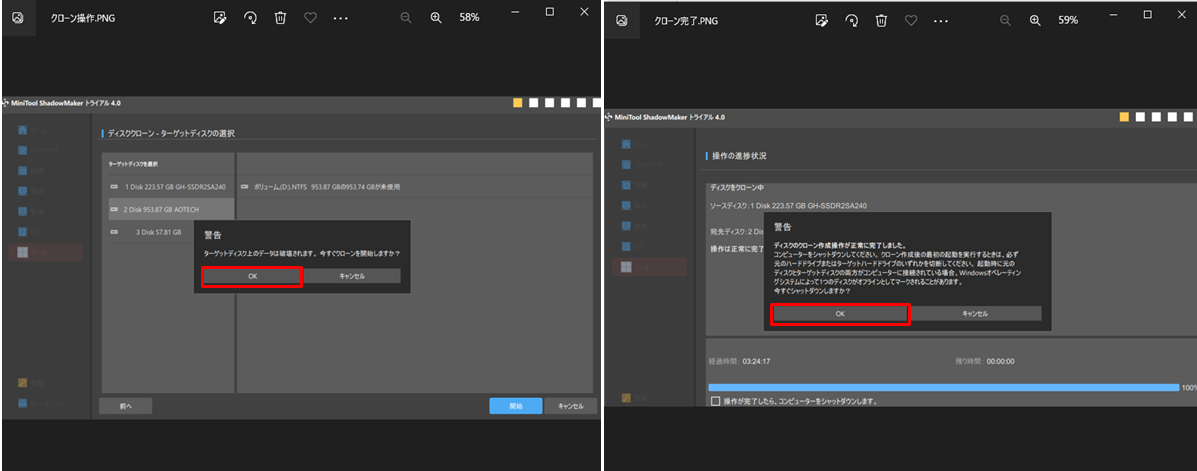Open highlighted Tools item in right ShadowMaker sidebar
Screen dimensions: 1197x471
click(x=649, y=267)
